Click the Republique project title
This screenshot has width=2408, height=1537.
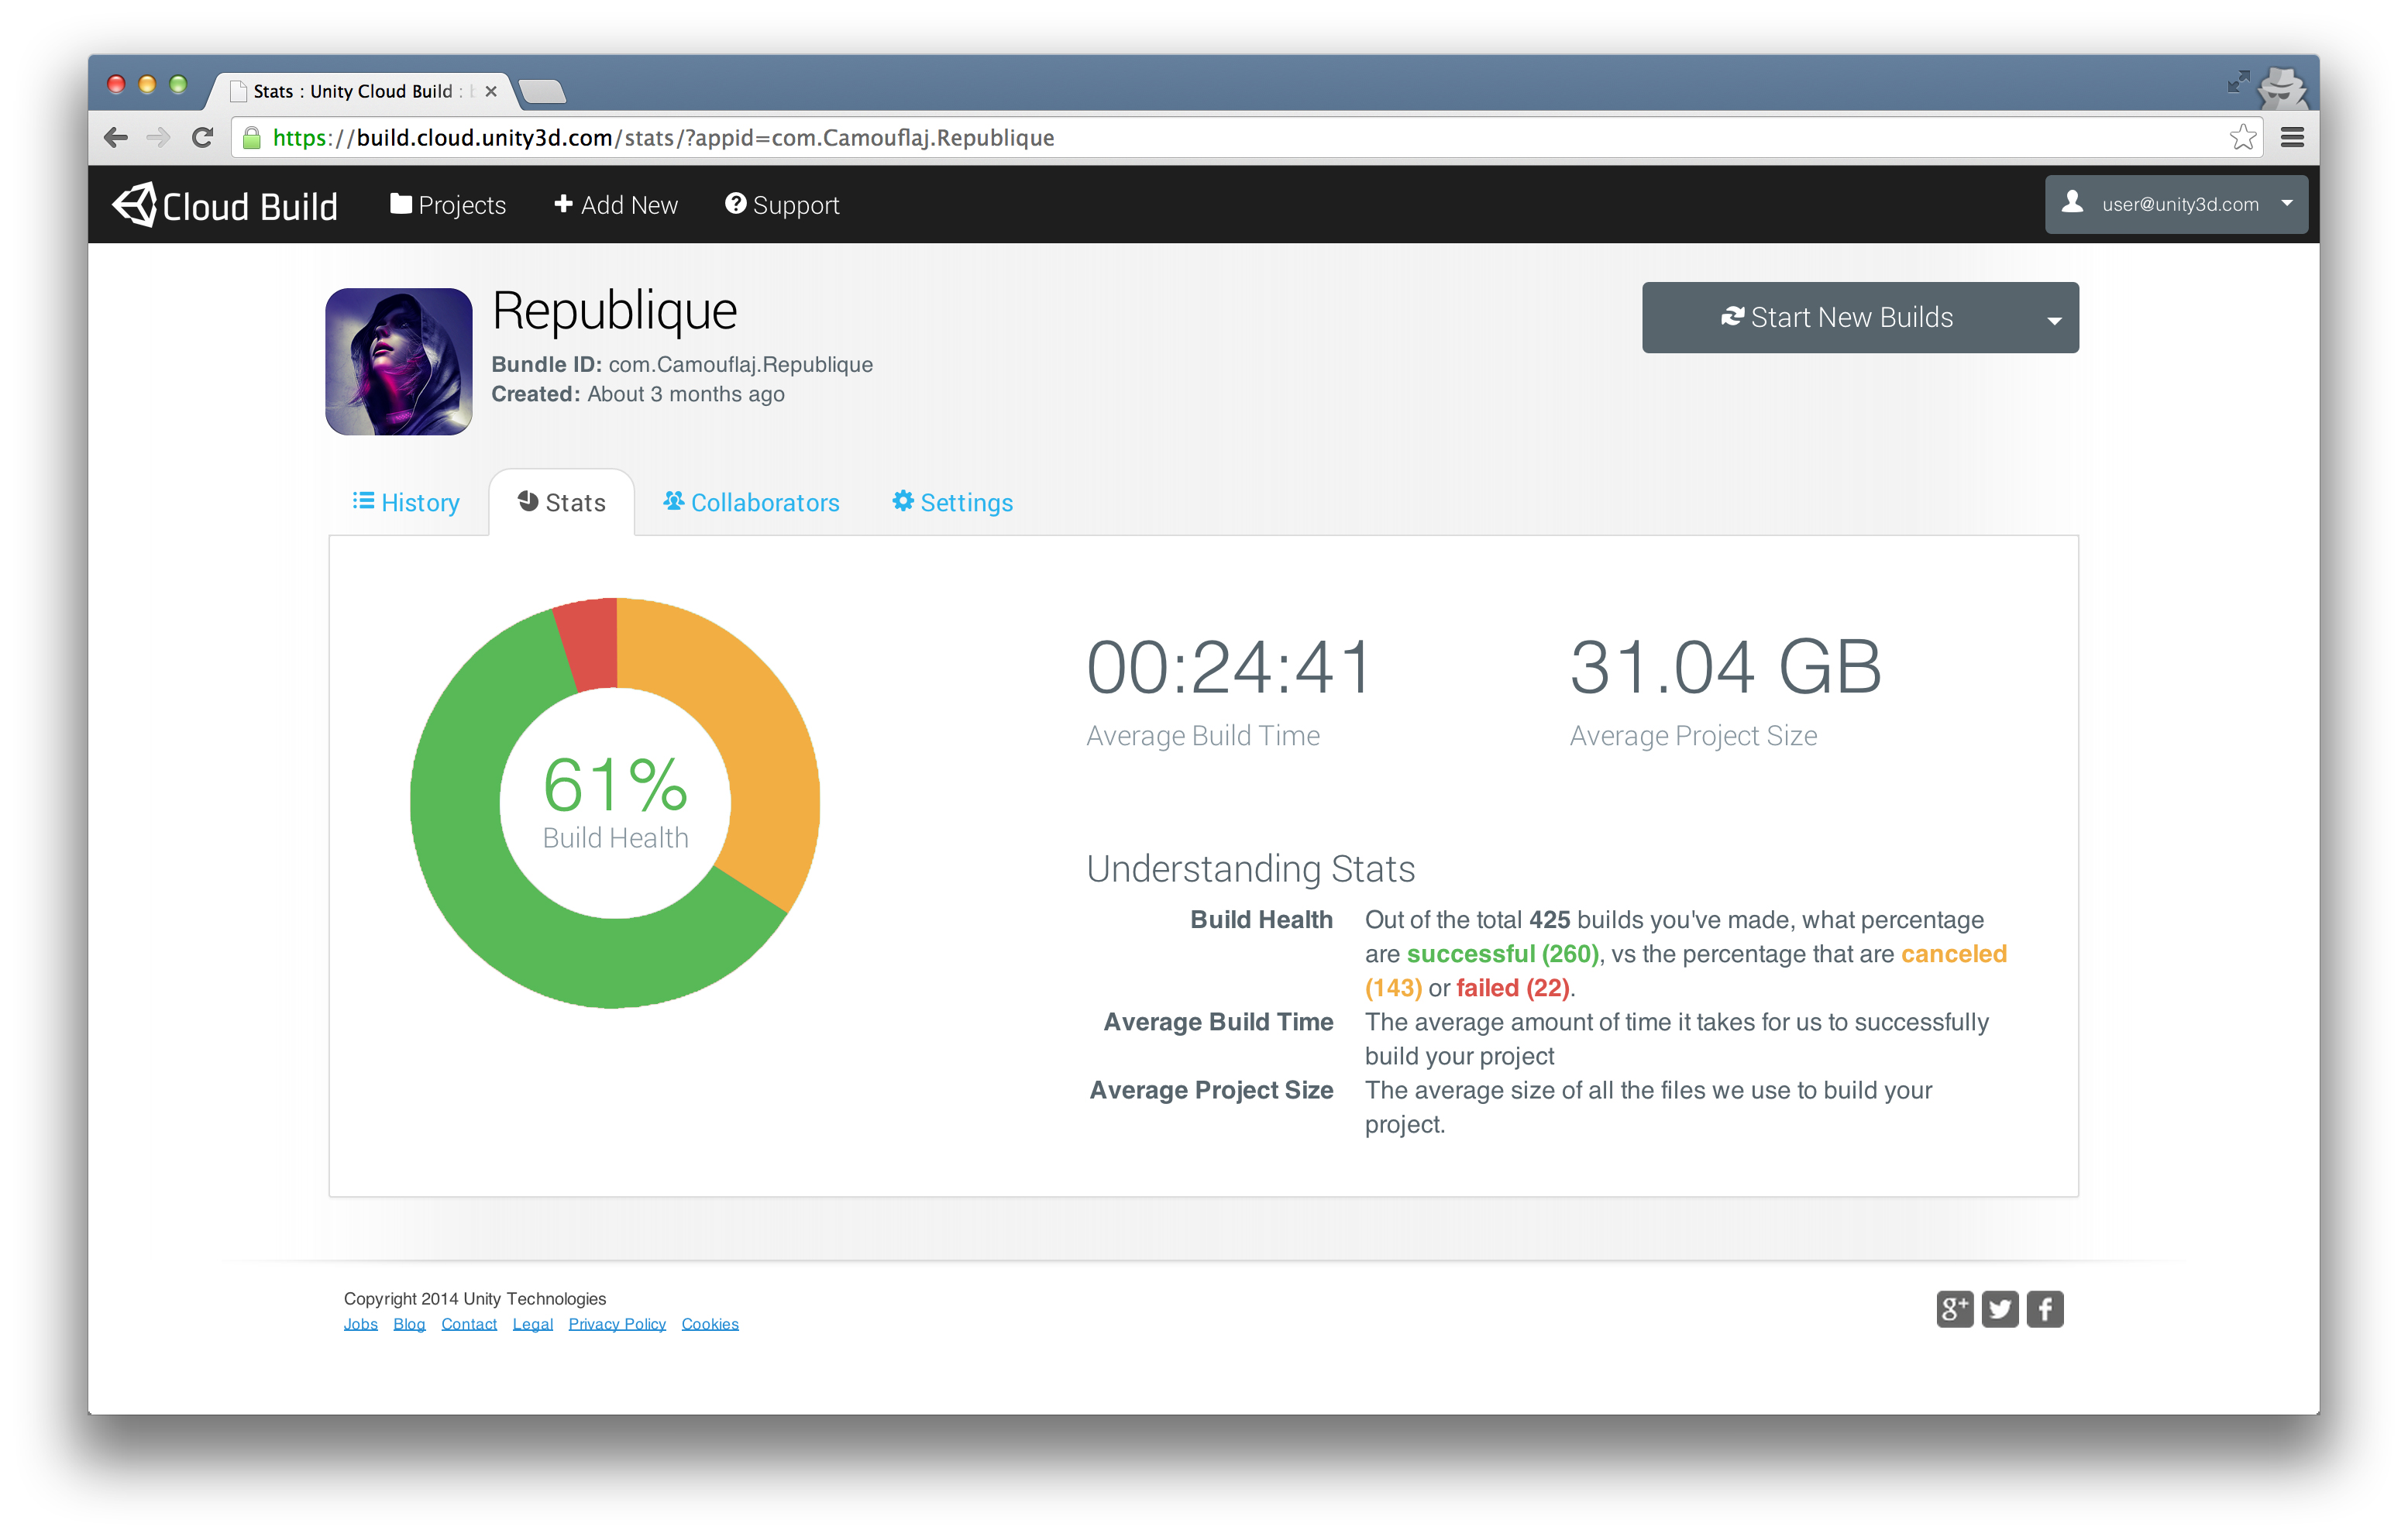point(614,311)
